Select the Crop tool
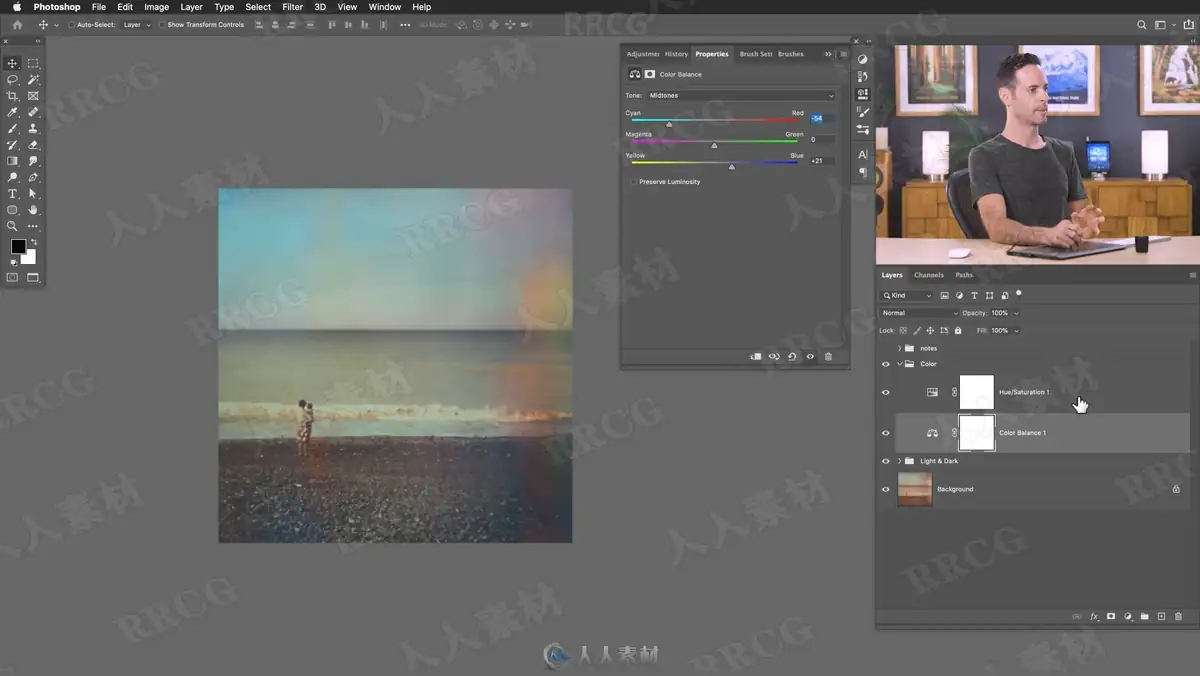 coord(12,96)
